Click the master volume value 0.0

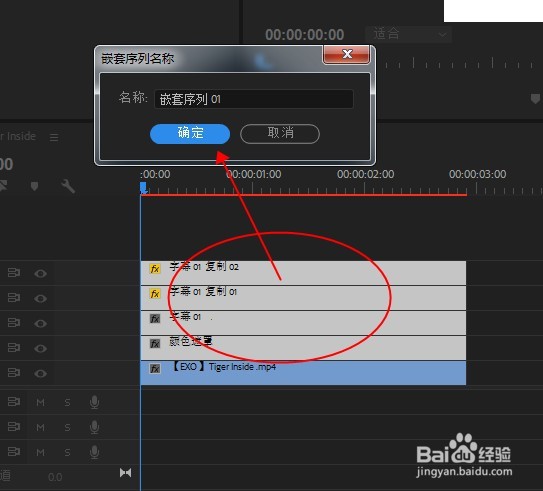click(55, 477)
